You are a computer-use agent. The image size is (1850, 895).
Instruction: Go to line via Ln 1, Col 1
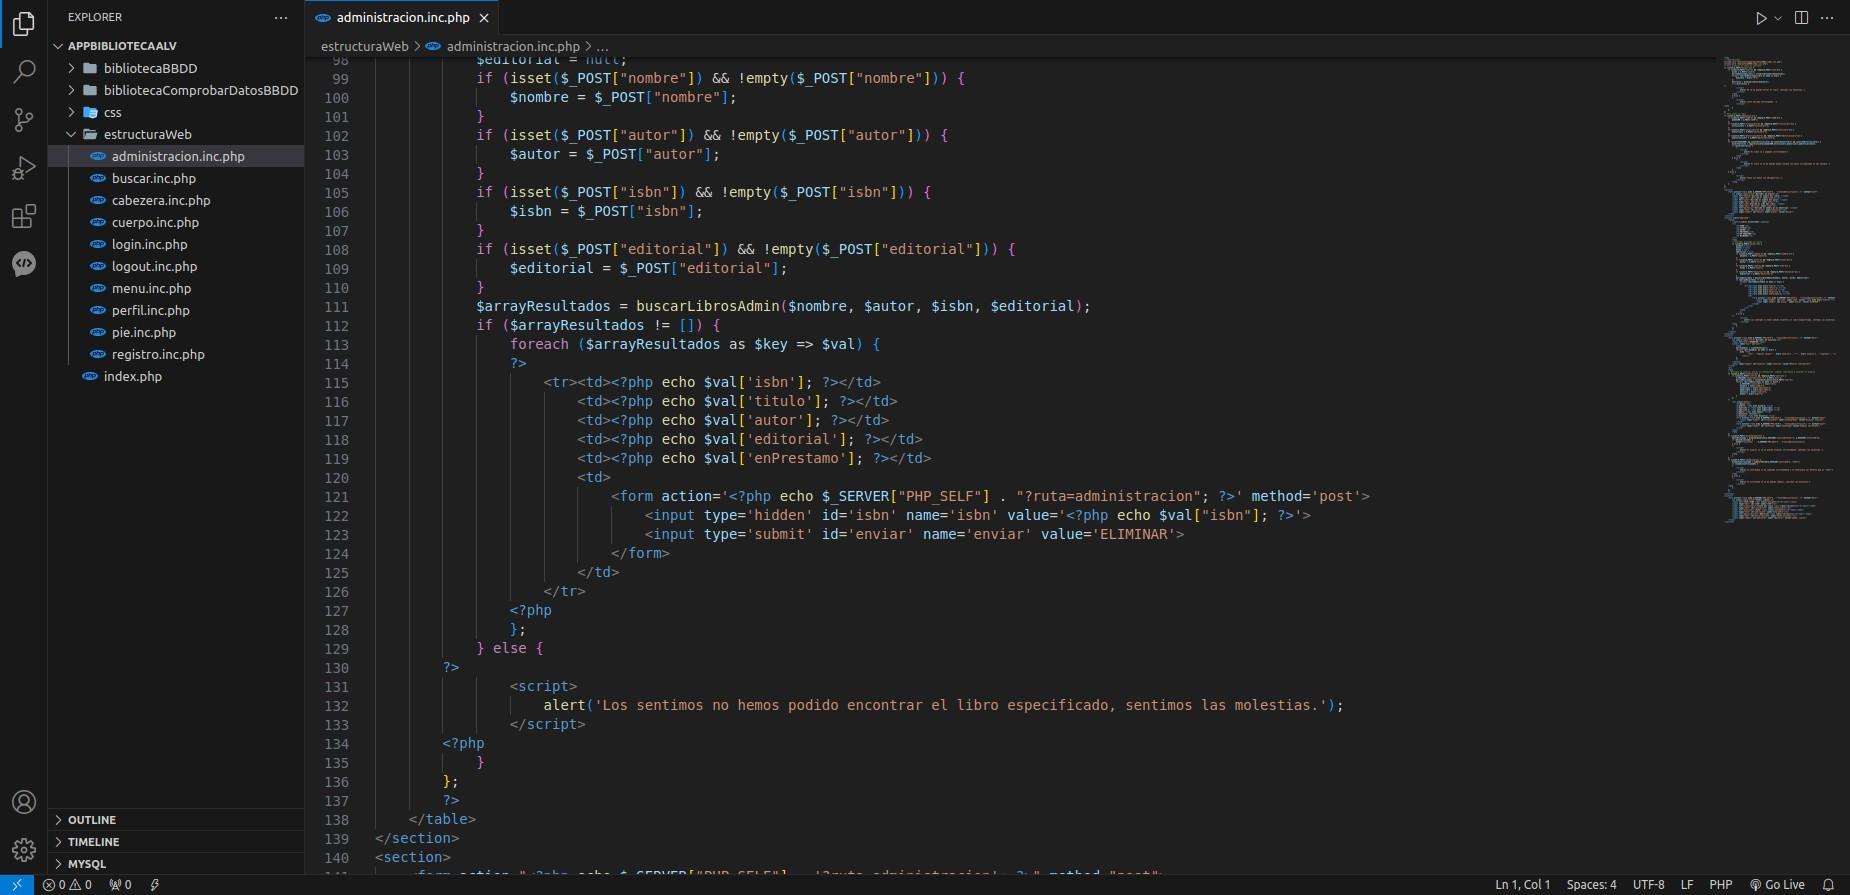1522,885
